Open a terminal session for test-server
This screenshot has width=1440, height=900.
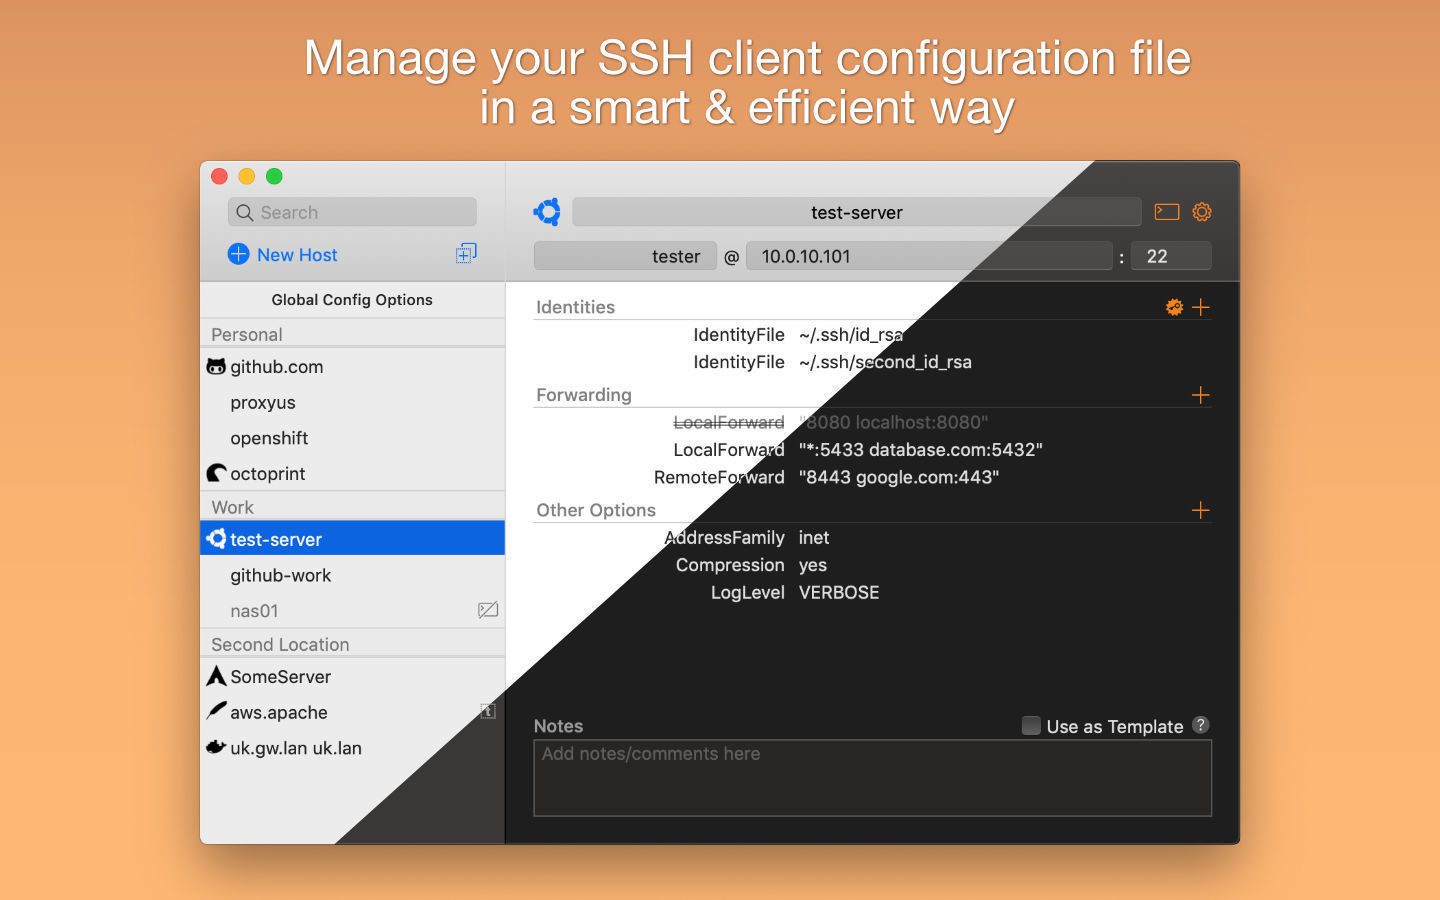pyautogui.click(x=1166, y=212)
